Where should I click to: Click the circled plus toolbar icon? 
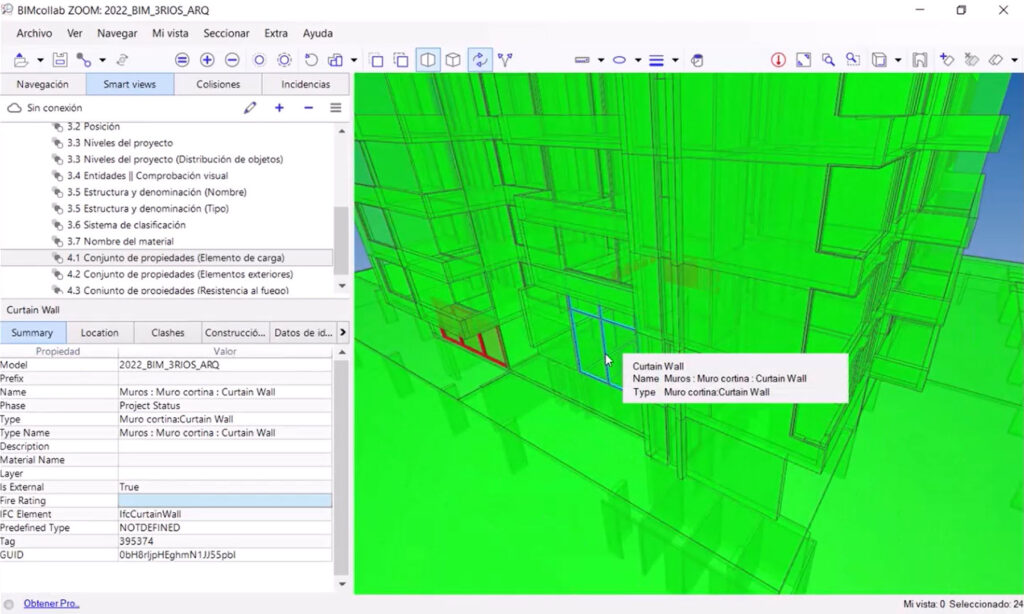pyautogui.click(x=207, y=60)
